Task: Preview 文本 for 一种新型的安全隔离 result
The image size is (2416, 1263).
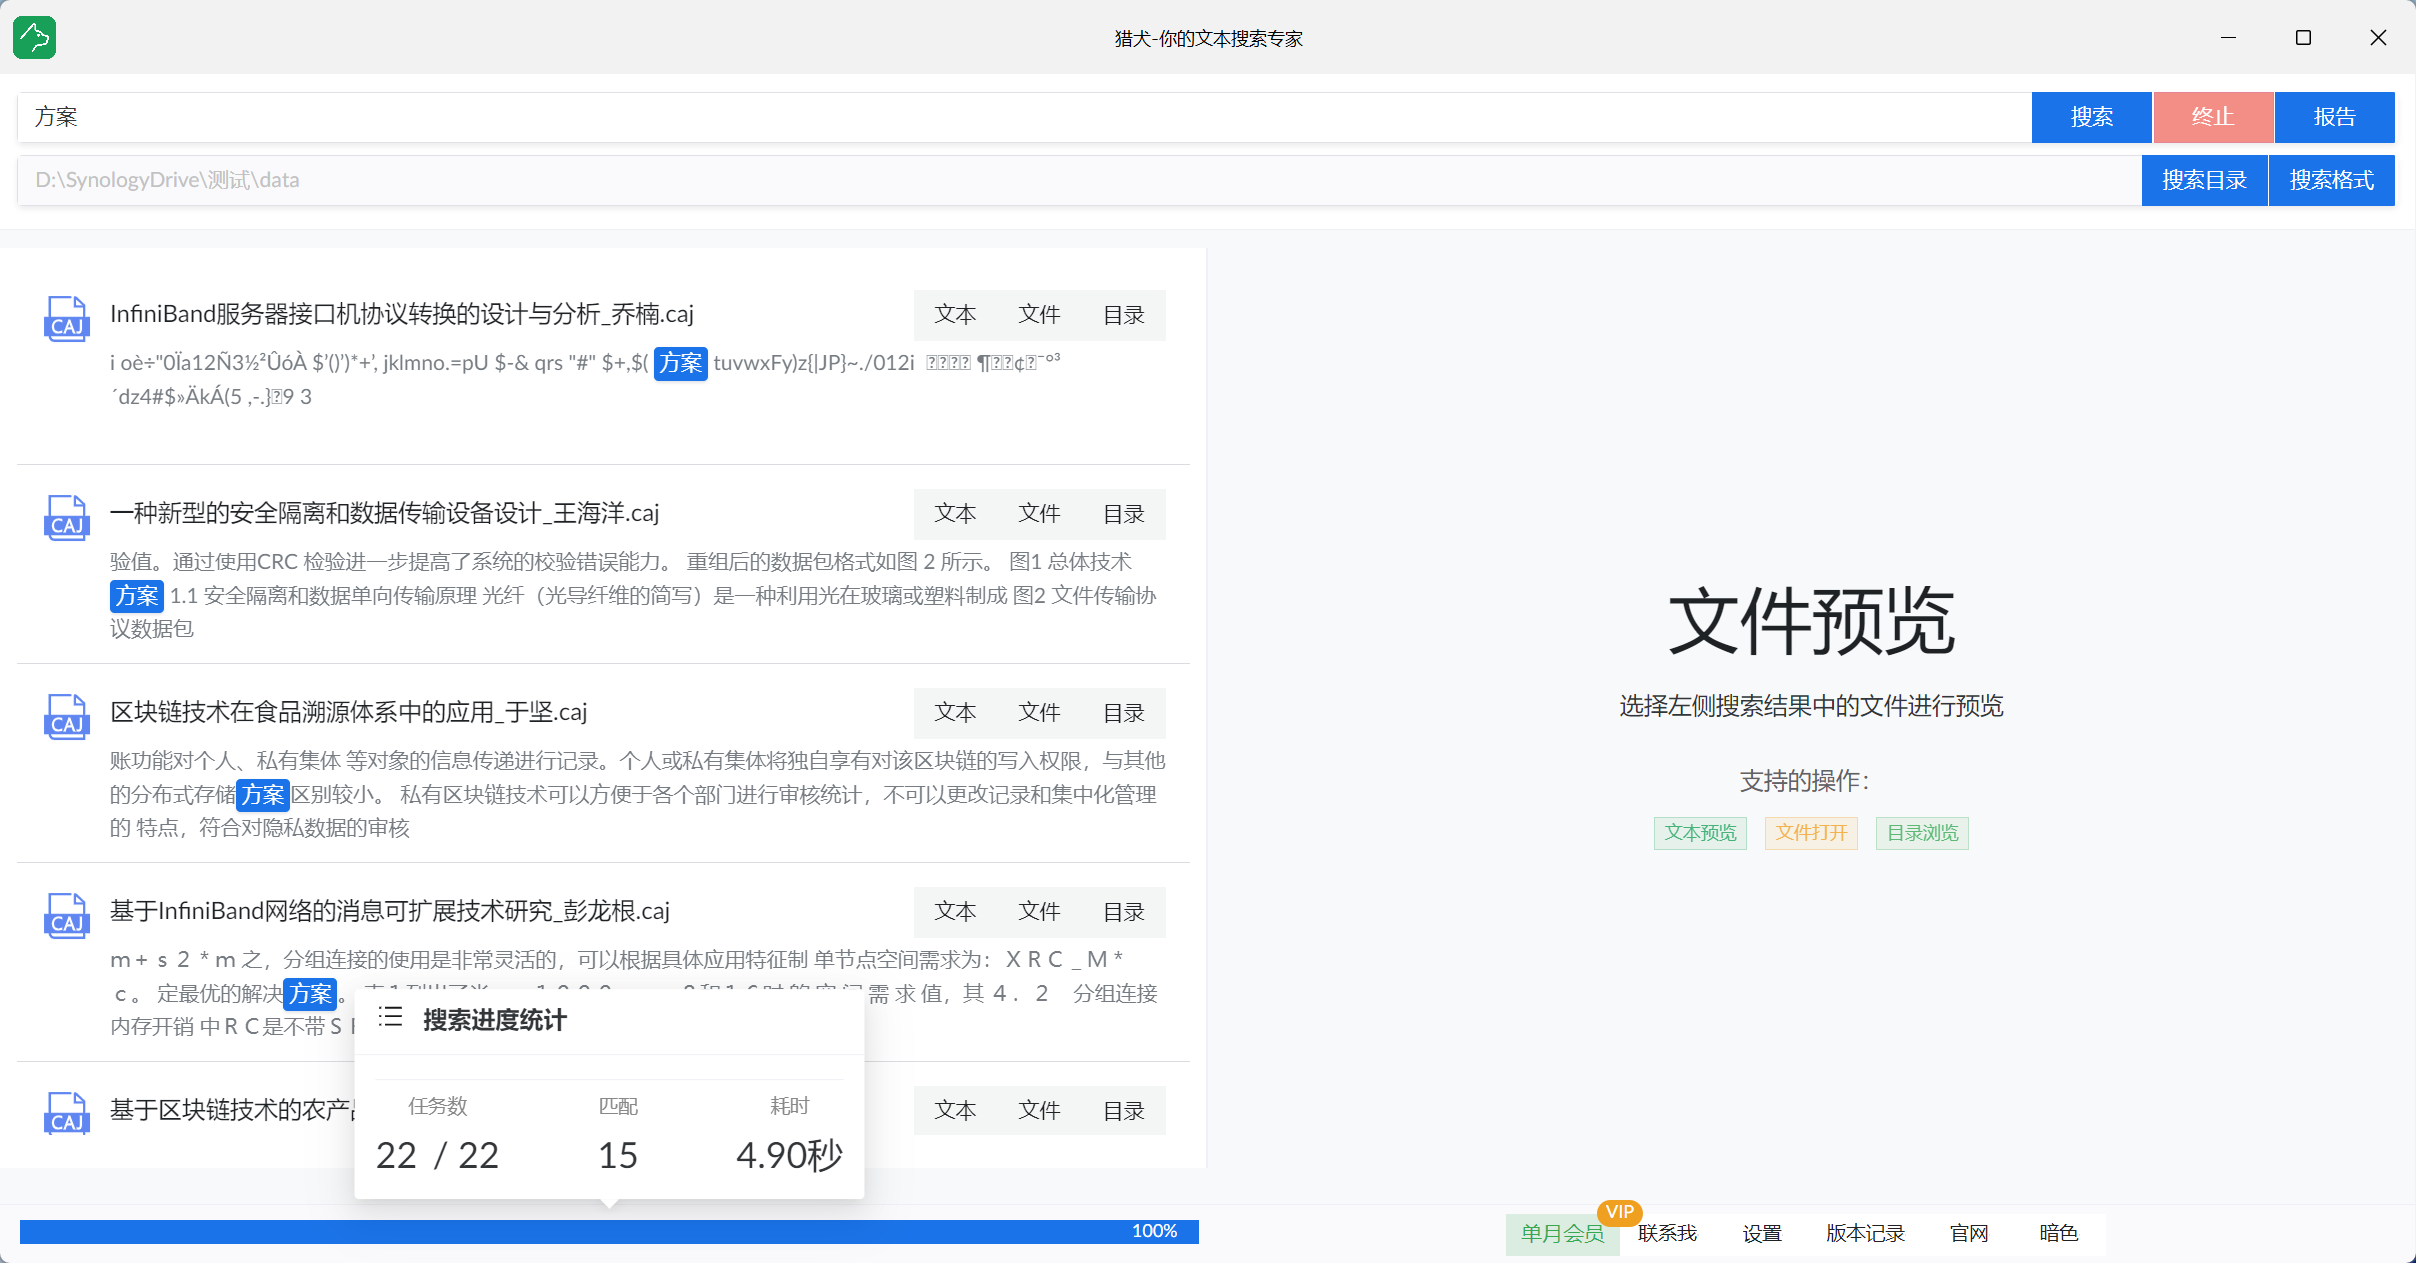Action: (955, 514)
